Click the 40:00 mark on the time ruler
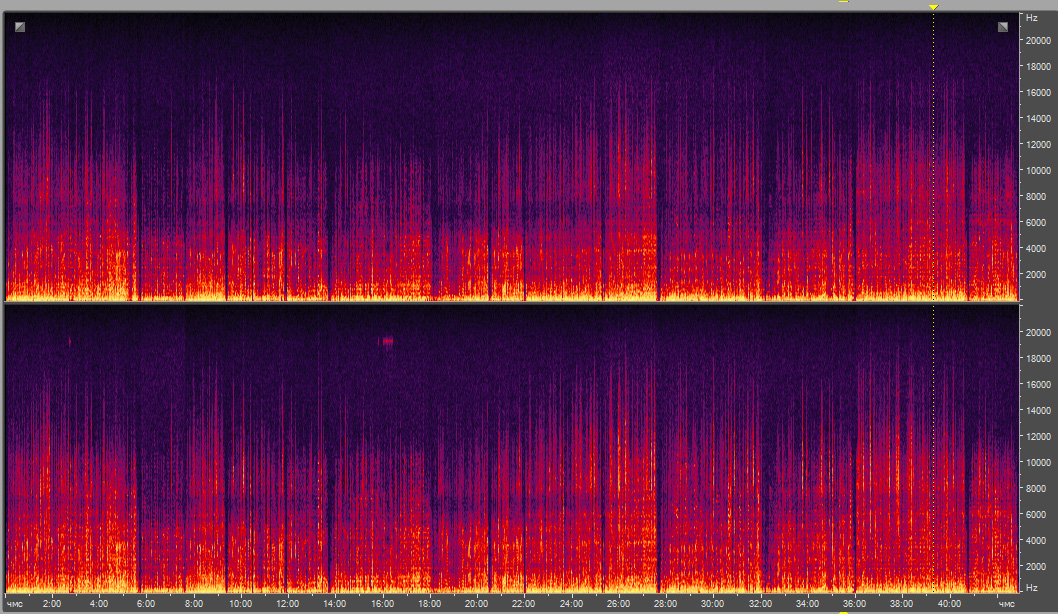The width and height of the screenshot is (1058, 614). (x=949, y=604)
